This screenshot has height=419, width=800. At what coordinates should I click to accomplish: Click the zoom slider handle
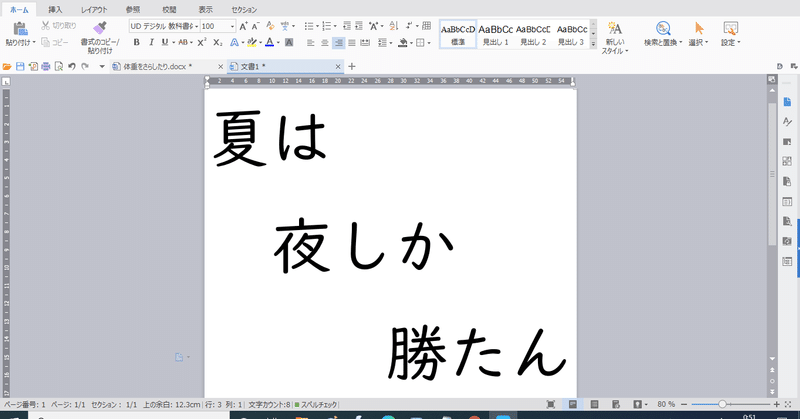[x=722, y=404]
